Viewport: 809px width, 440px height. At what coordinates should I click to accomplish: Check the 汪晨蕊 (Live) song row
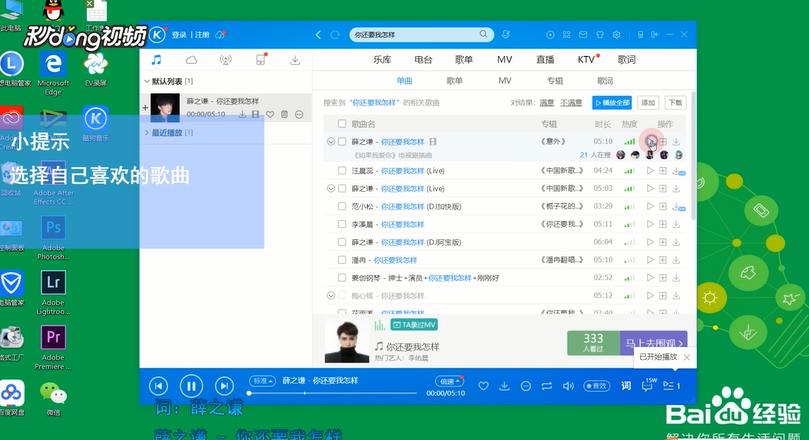[x=342, y=171]
